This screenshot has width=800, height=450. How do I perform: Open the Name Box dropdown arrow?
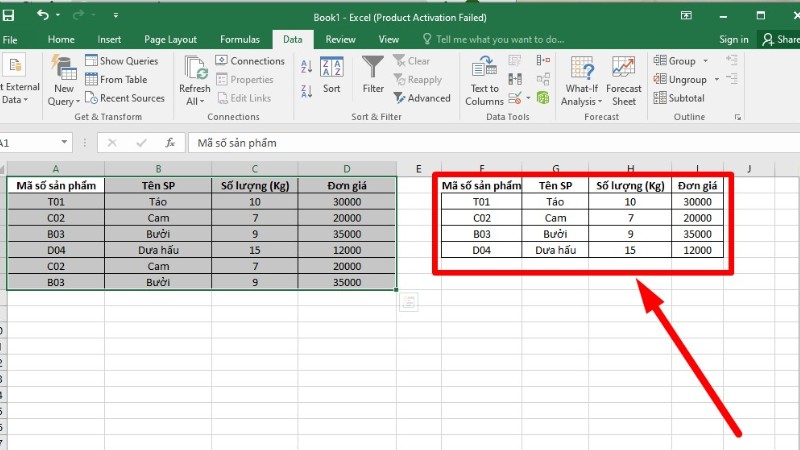[x=65, y=143]
